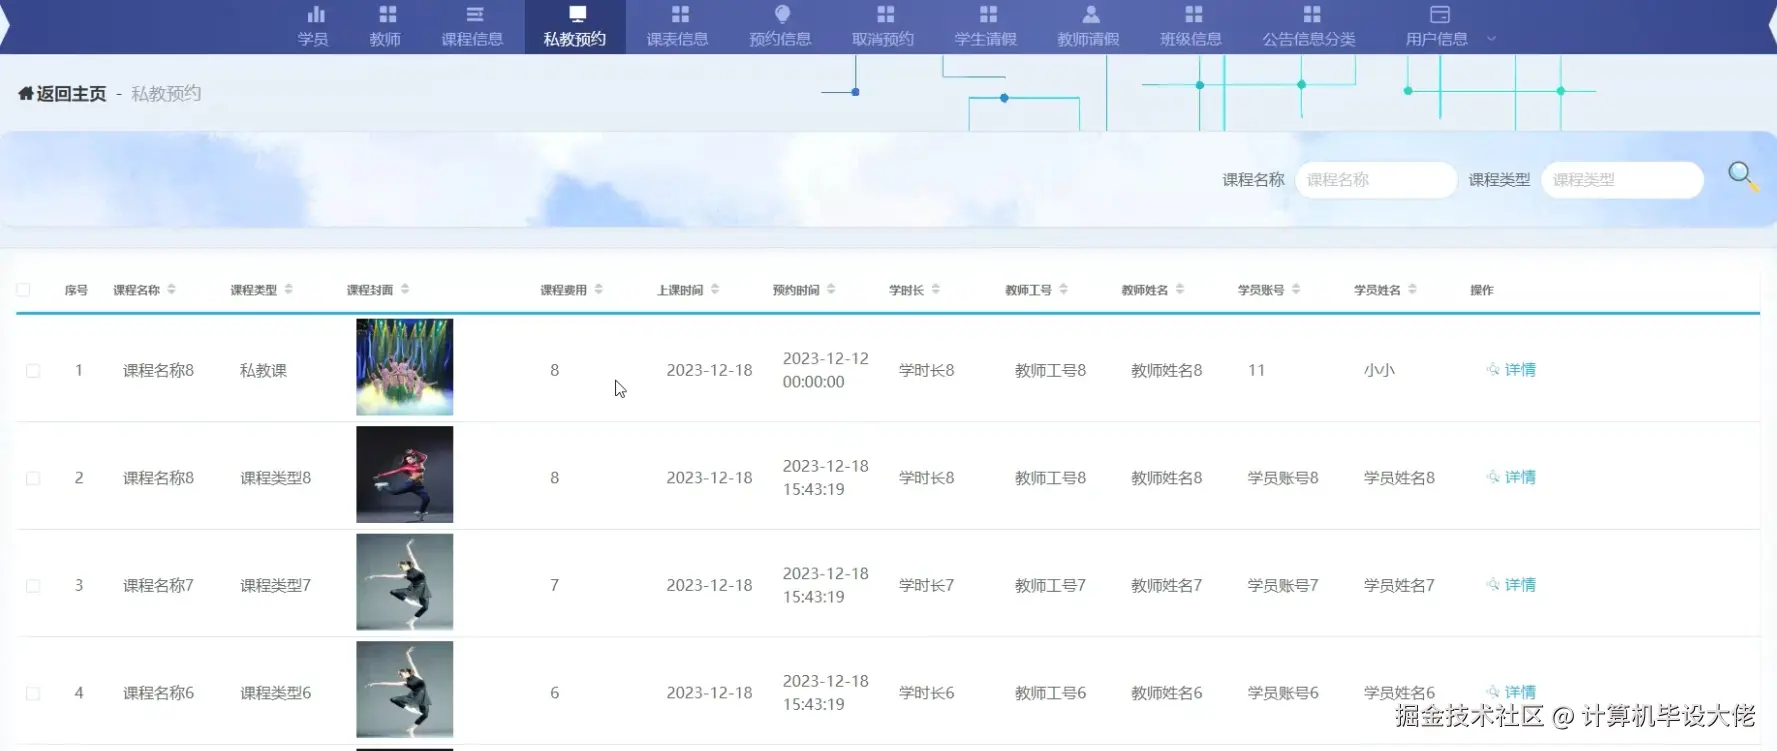Screen dimensions: 1777x751
Task: Sort by 预约时间 column arrows
Action: point(831,289)
